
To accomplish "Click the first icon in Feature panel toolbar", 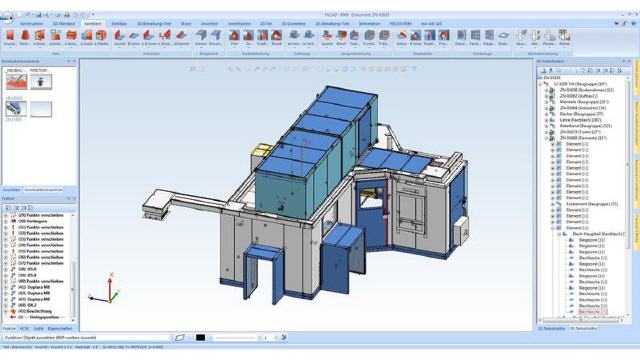I will [x=8, y=208].
